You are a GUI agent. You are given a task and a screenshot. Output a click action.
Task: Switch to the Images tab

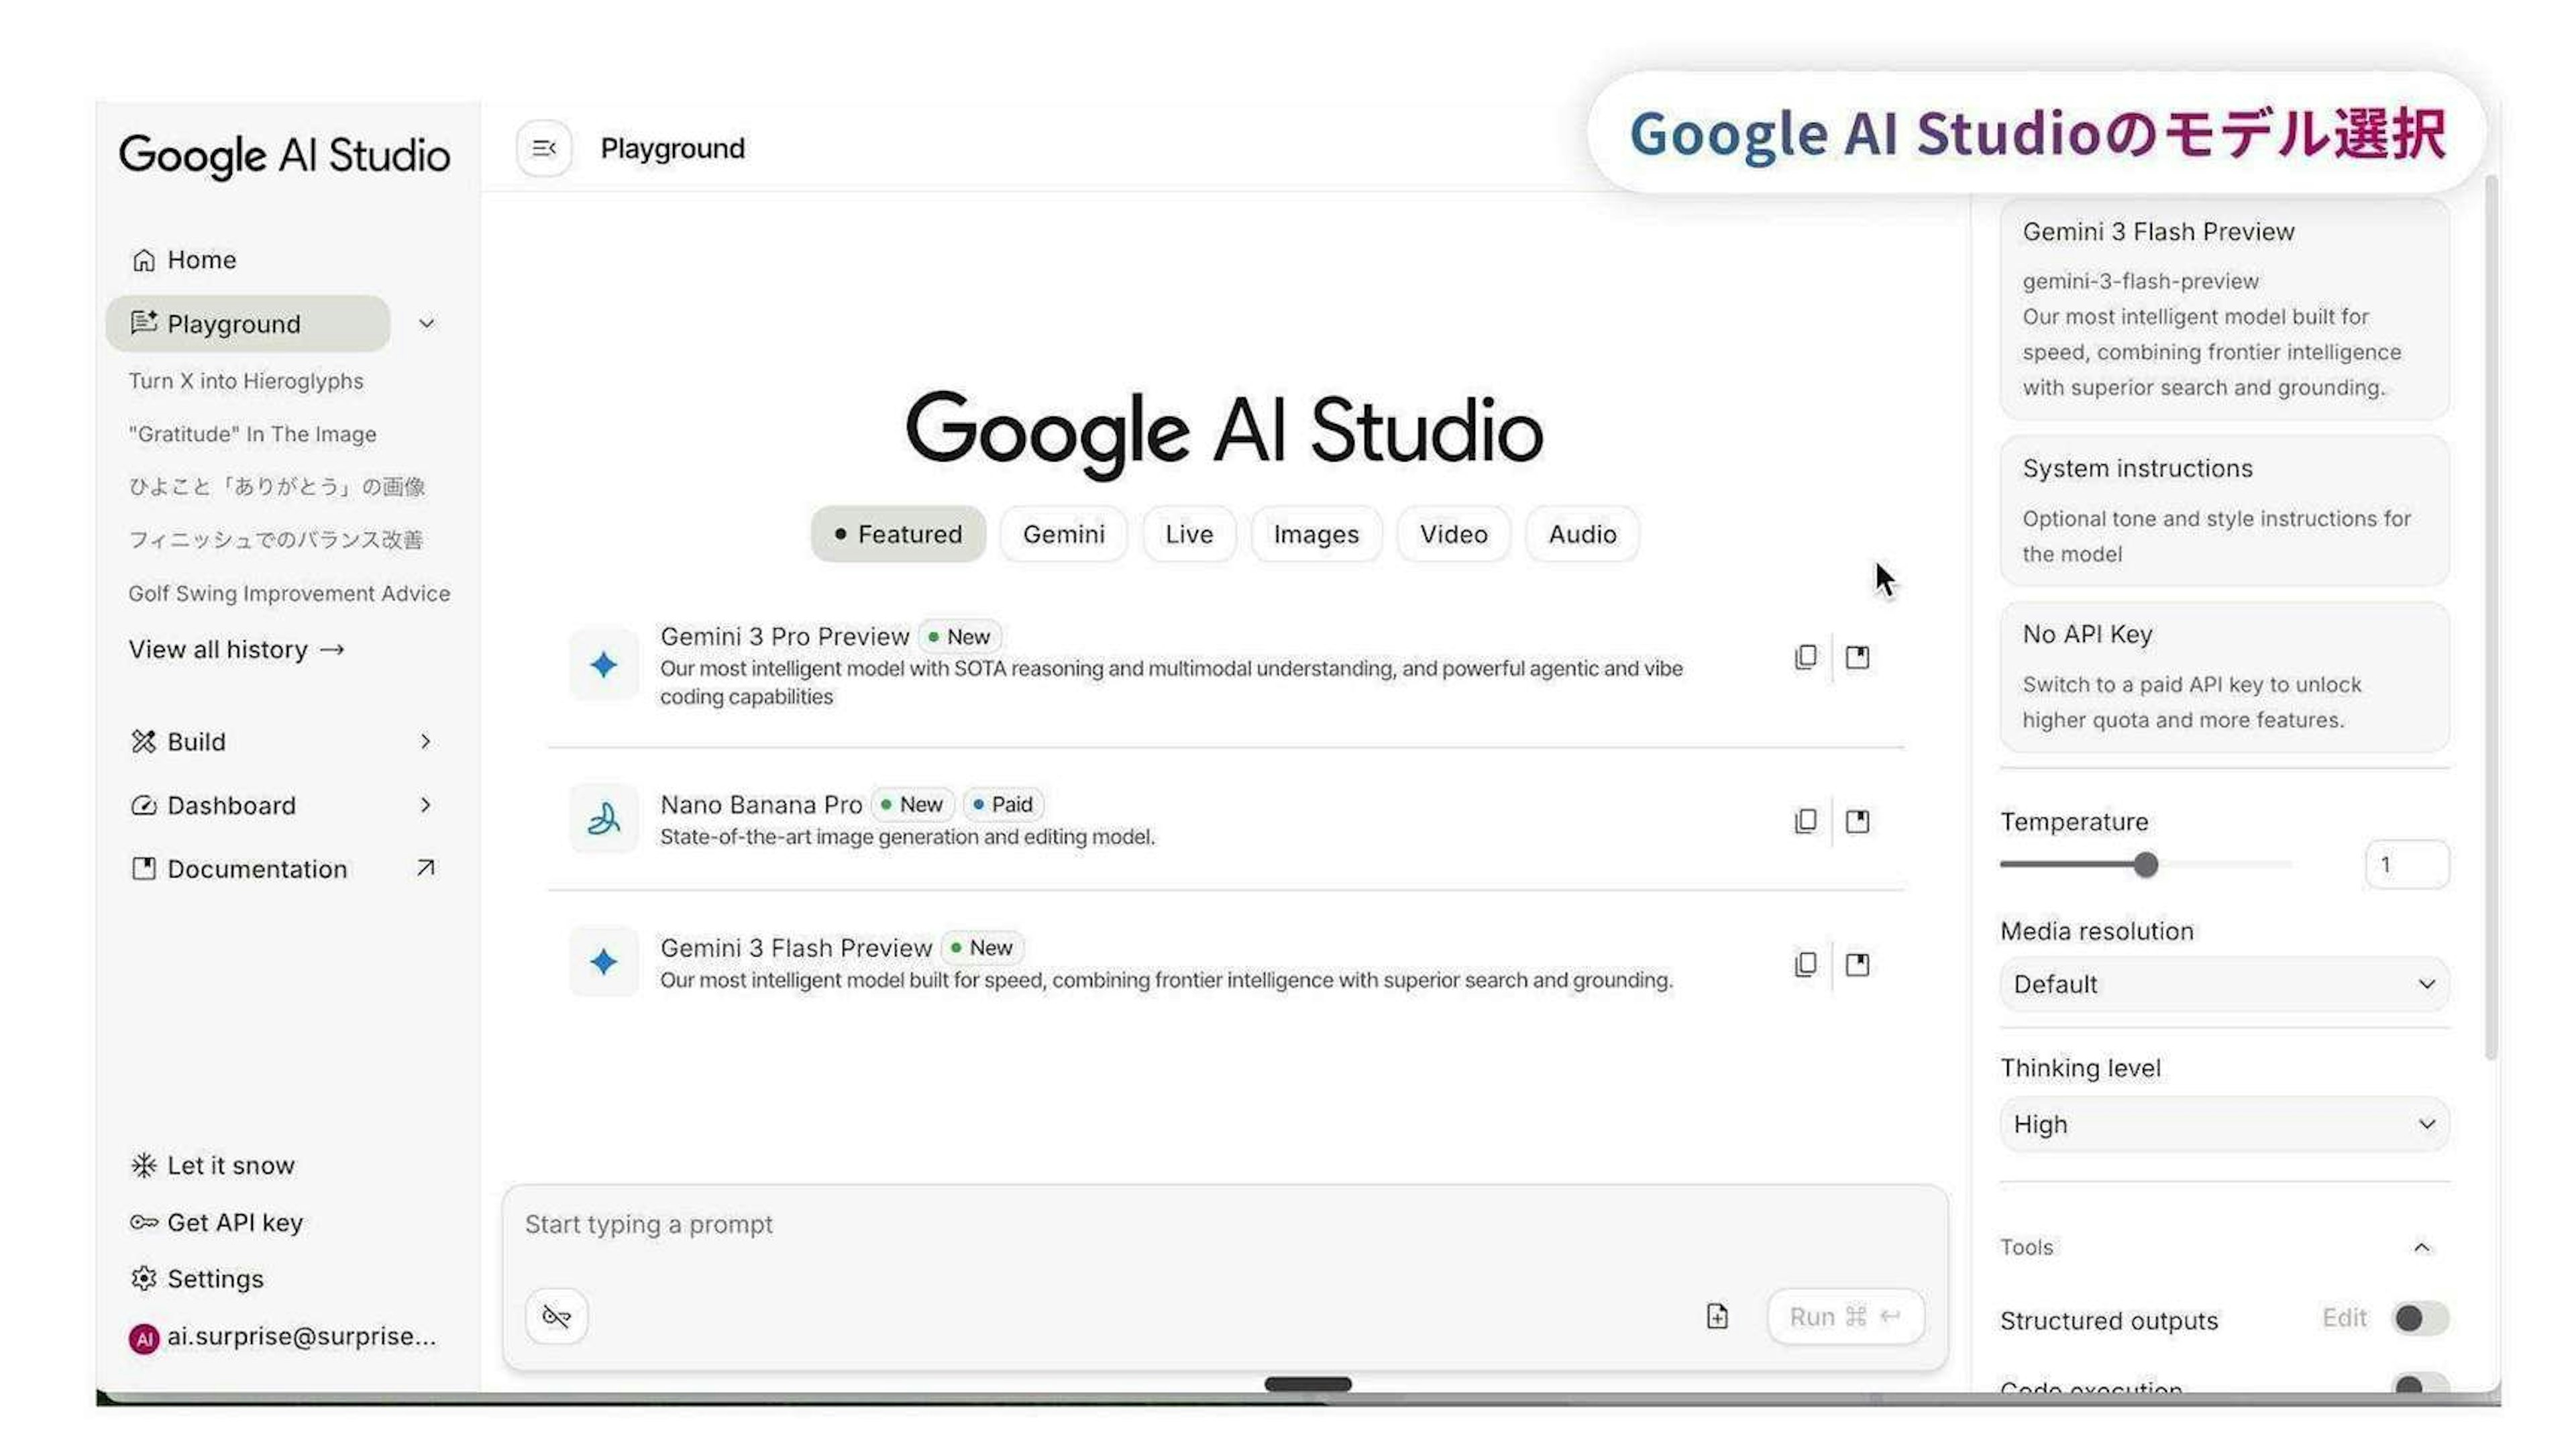(x=1316, y=534)
